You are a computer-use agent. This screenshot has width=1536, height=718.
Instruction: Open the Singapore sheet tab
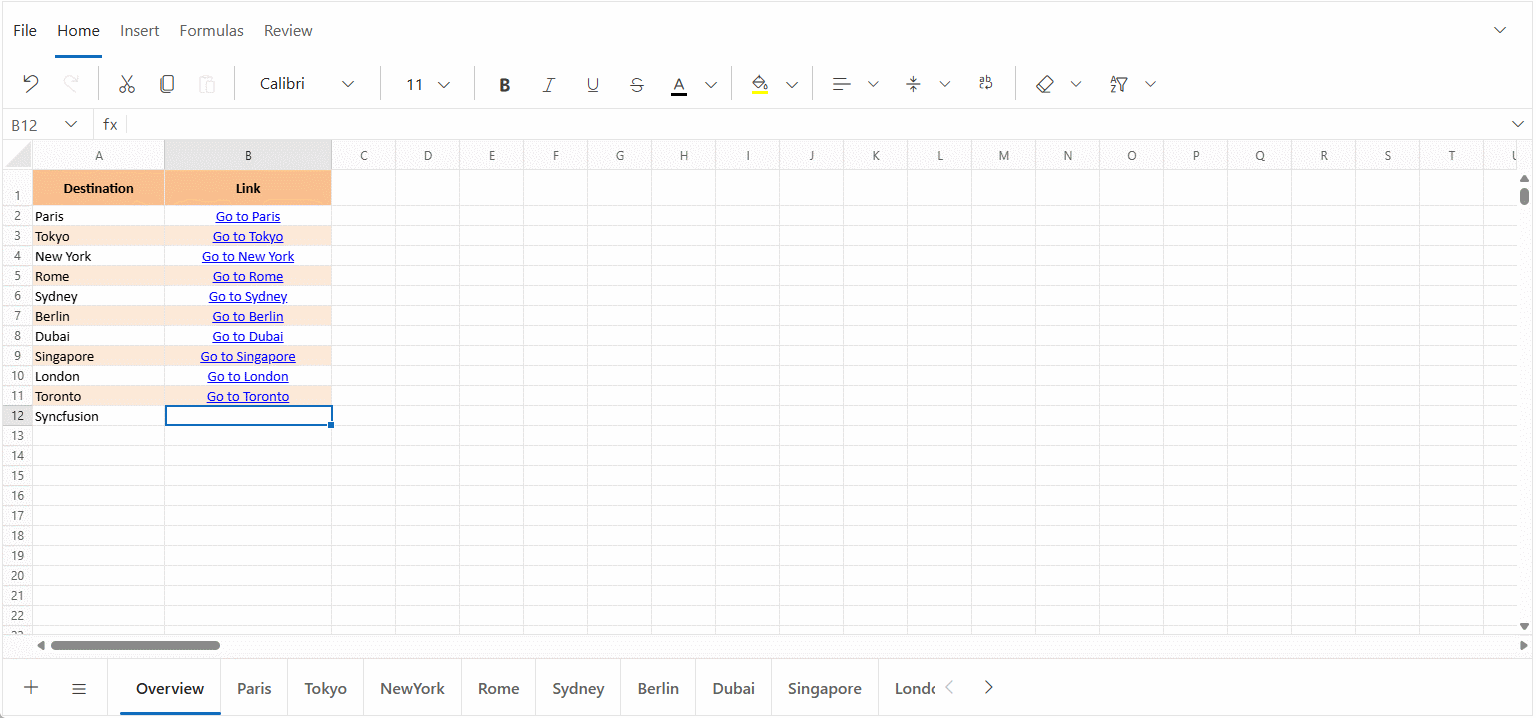coord(825,688)
